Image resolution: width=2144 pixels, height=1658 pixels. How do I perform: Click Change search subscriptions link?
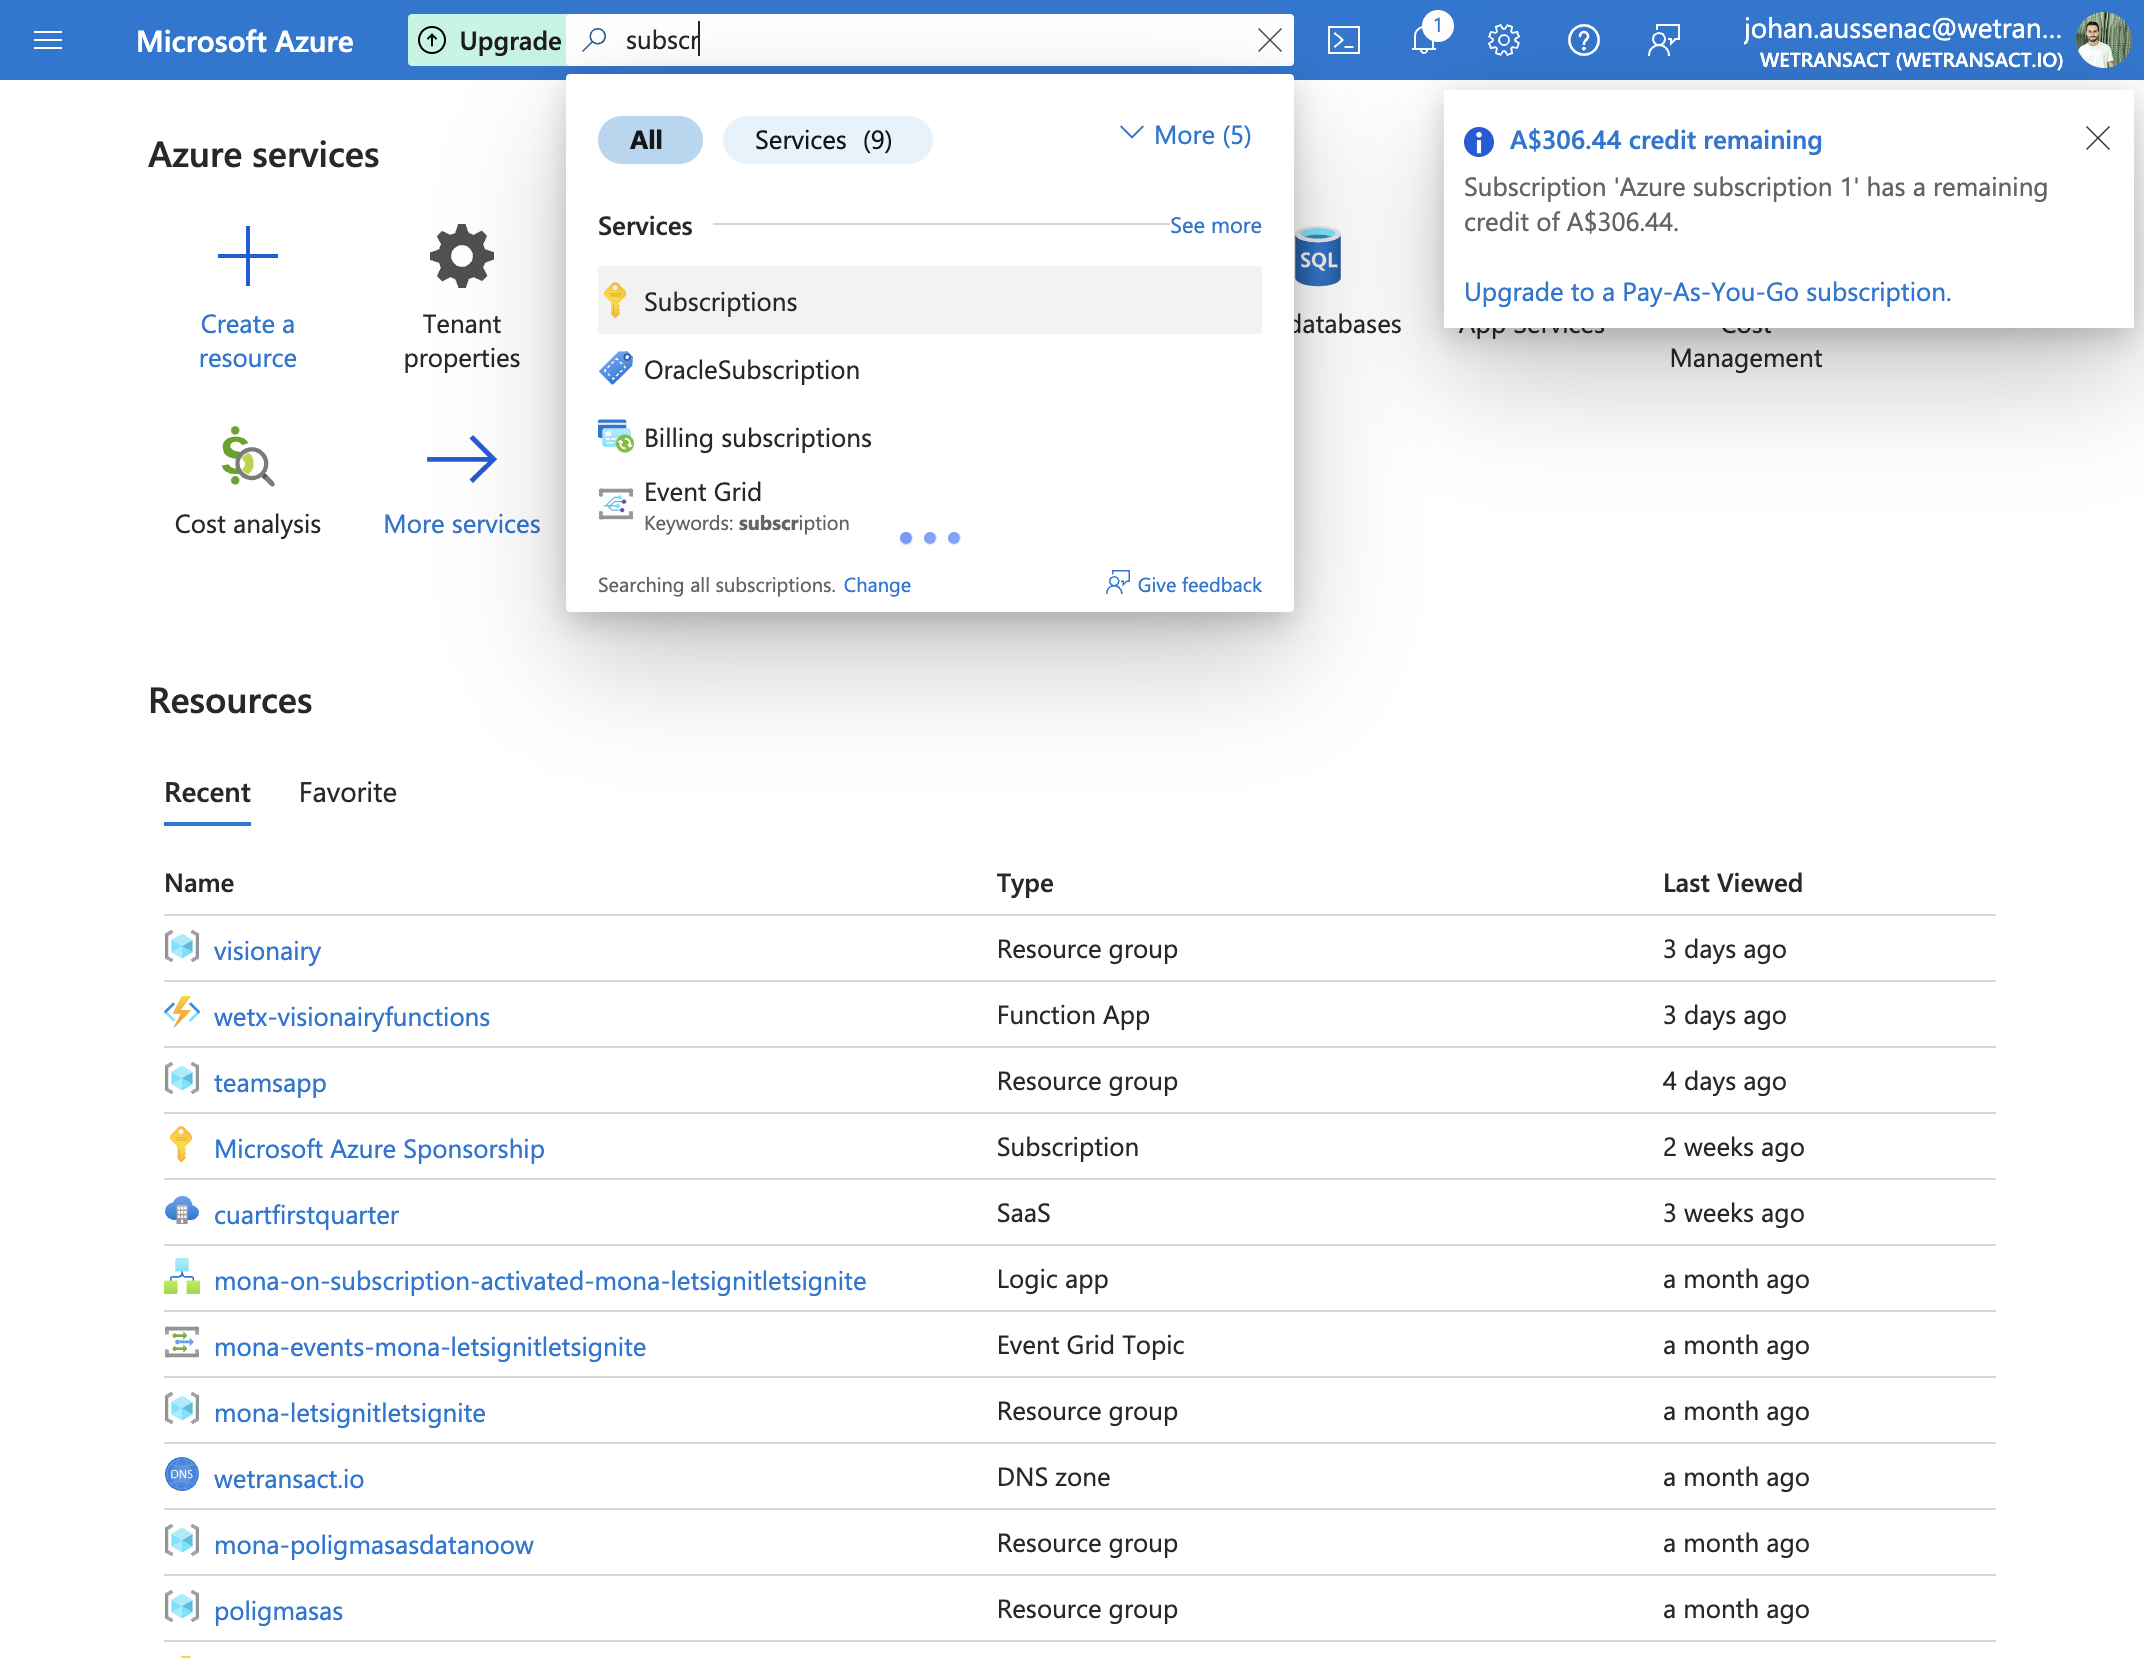[877, 585]
